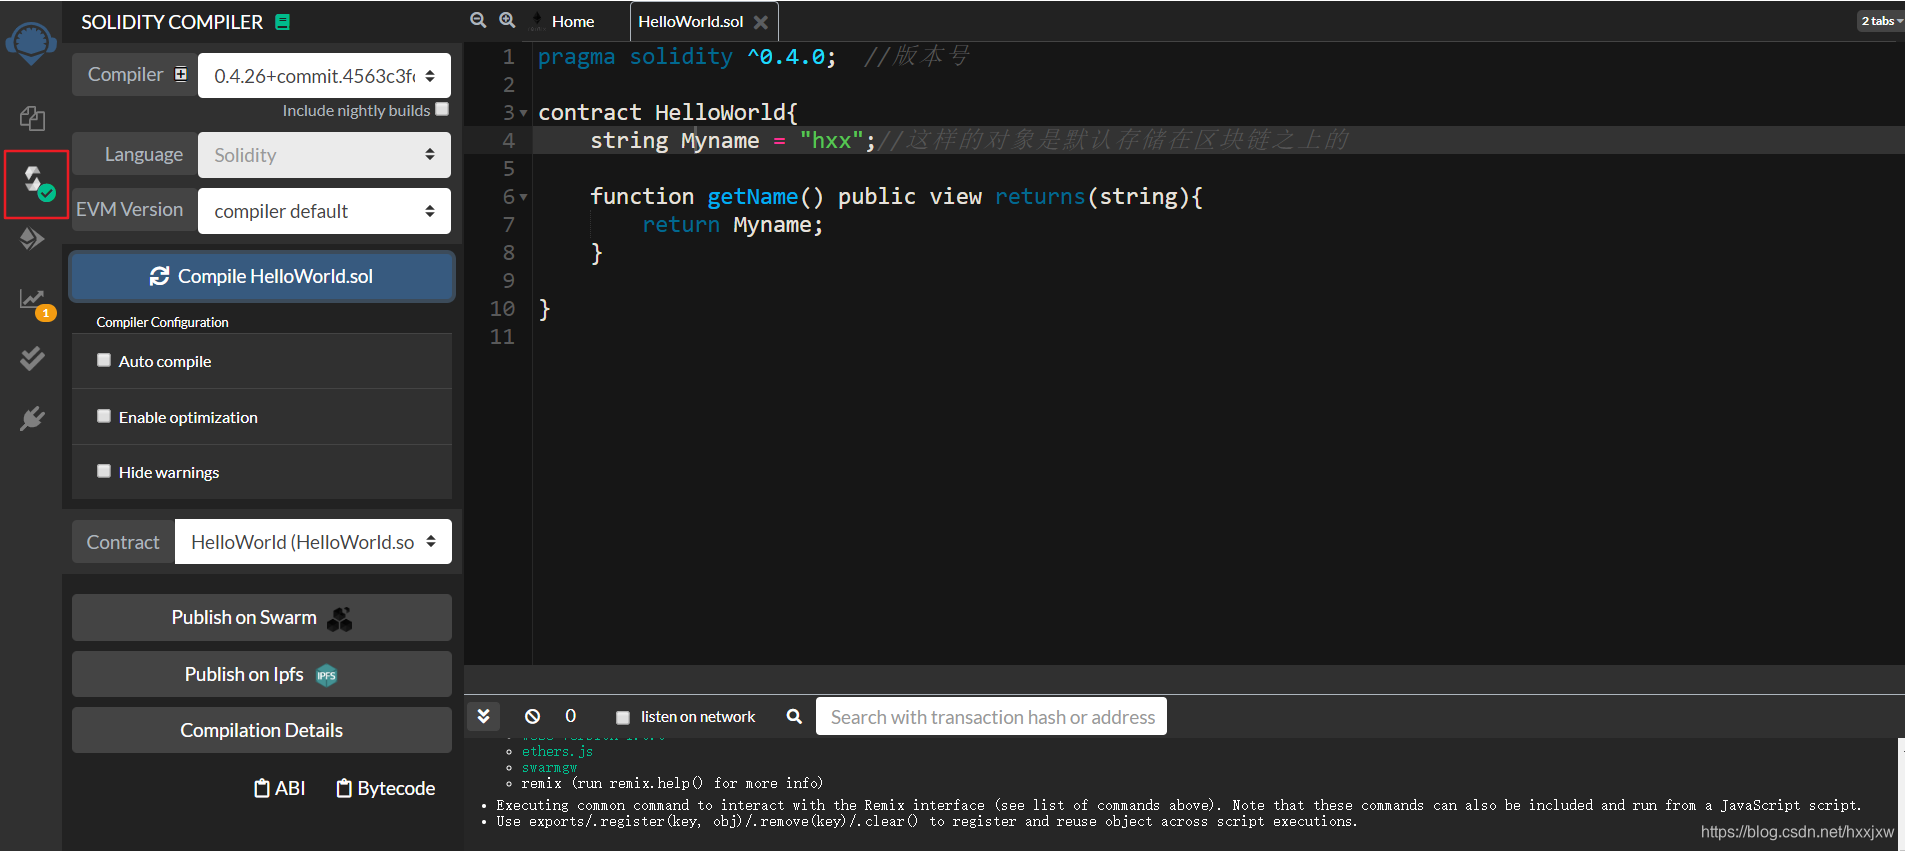Open the compiler version dropdown

coord(324,76)
